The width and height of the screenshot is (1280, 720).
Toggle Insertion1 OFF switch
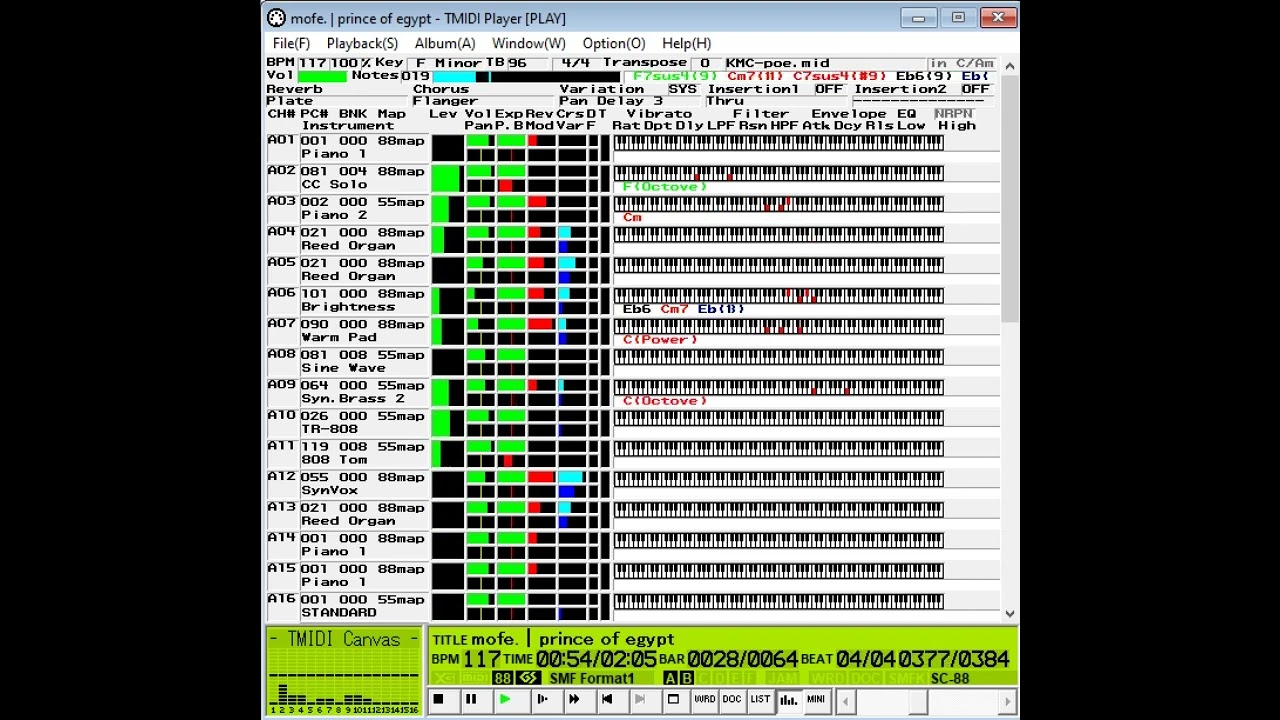pyautogui.click(x=829, y=89)
